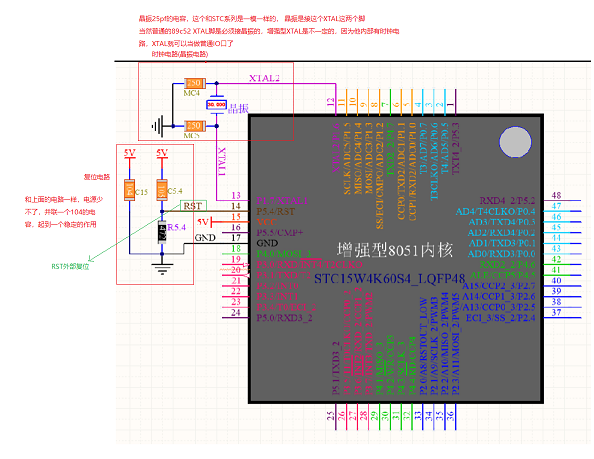
Task: Select bottom pin number 29
Action: click(374, 416)
